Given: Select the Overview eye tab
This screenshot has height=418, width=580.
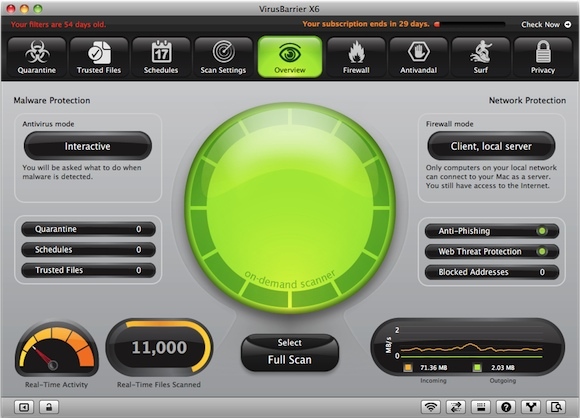Looking at the screenshot, I should (x=290, y=57).
